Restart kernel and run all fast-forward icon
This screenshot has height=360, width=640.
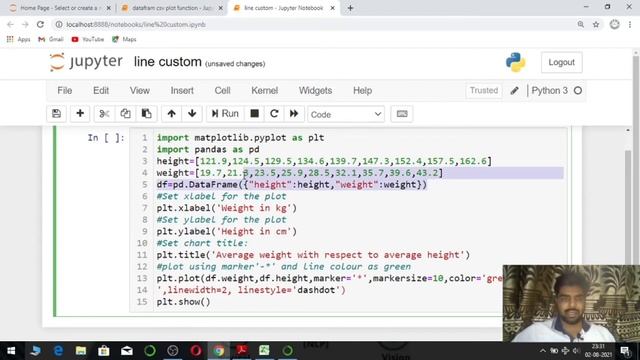(294, 114)
